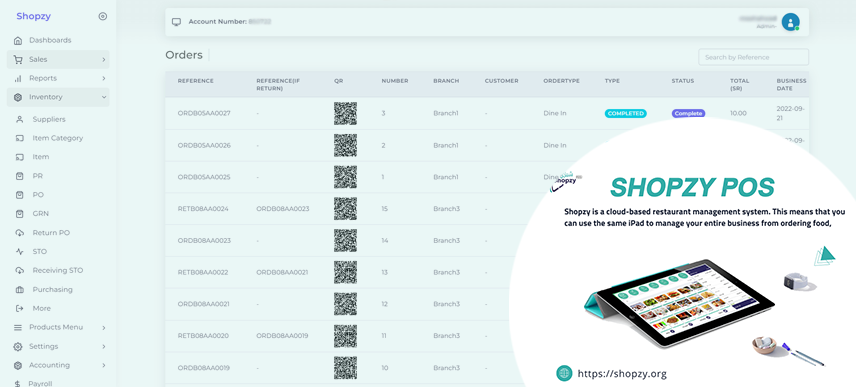Click the Shopzy logo link
Image resolution: width=856 pixels, height=387 pixels.
coord(33,16)
